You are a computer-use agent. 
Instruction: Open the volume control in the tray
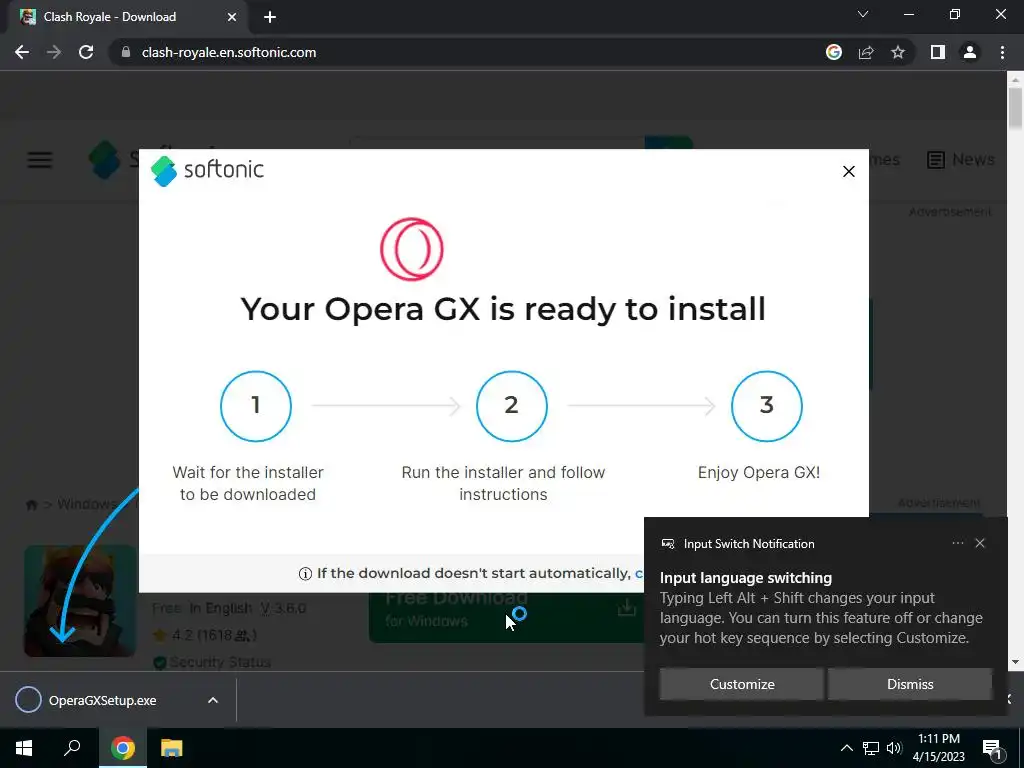tap(895, 748)
